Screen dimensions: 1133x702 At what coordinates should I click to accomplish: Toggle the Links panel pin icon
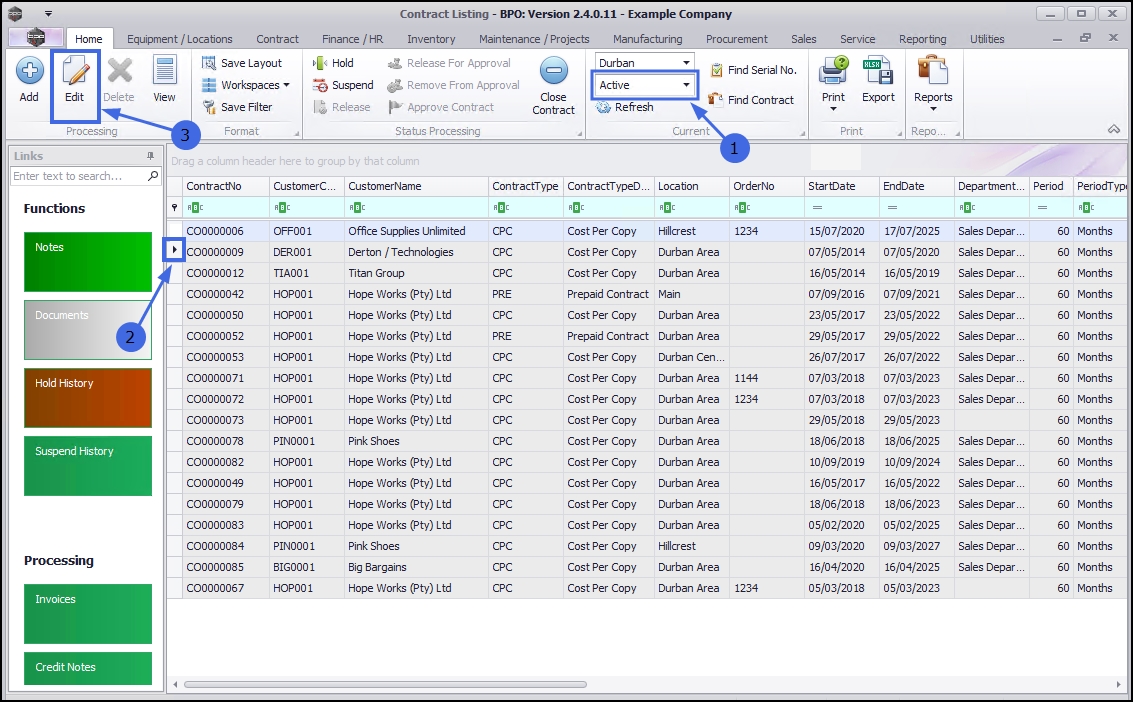[150, 155]
